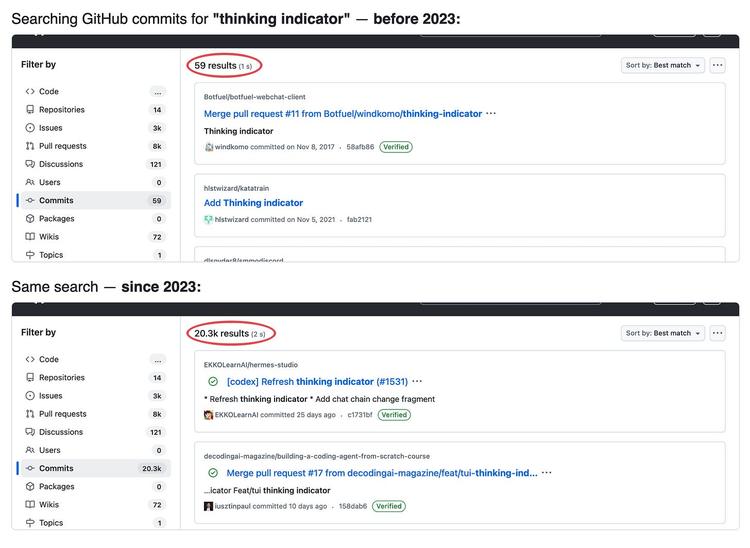750x548 pixels.
Task: Open Add Thinking indicator commit link
Action: (x=254, y=203)
